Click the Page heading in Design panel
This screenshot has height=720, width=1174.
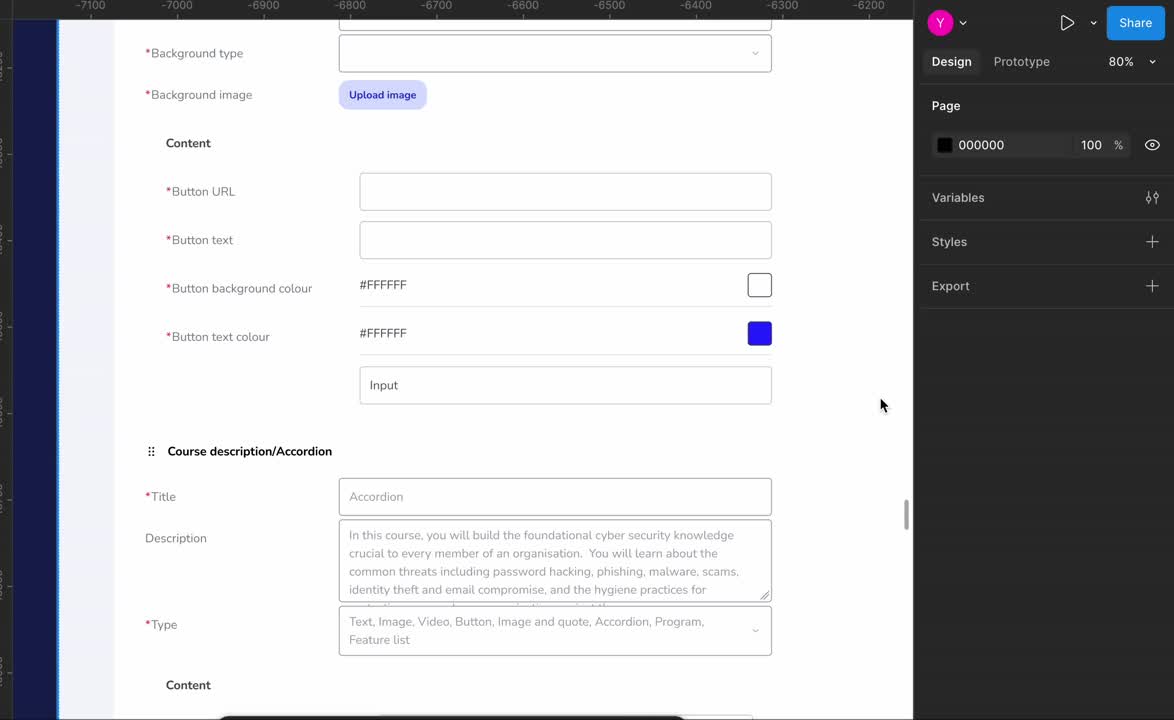point(946,106)
